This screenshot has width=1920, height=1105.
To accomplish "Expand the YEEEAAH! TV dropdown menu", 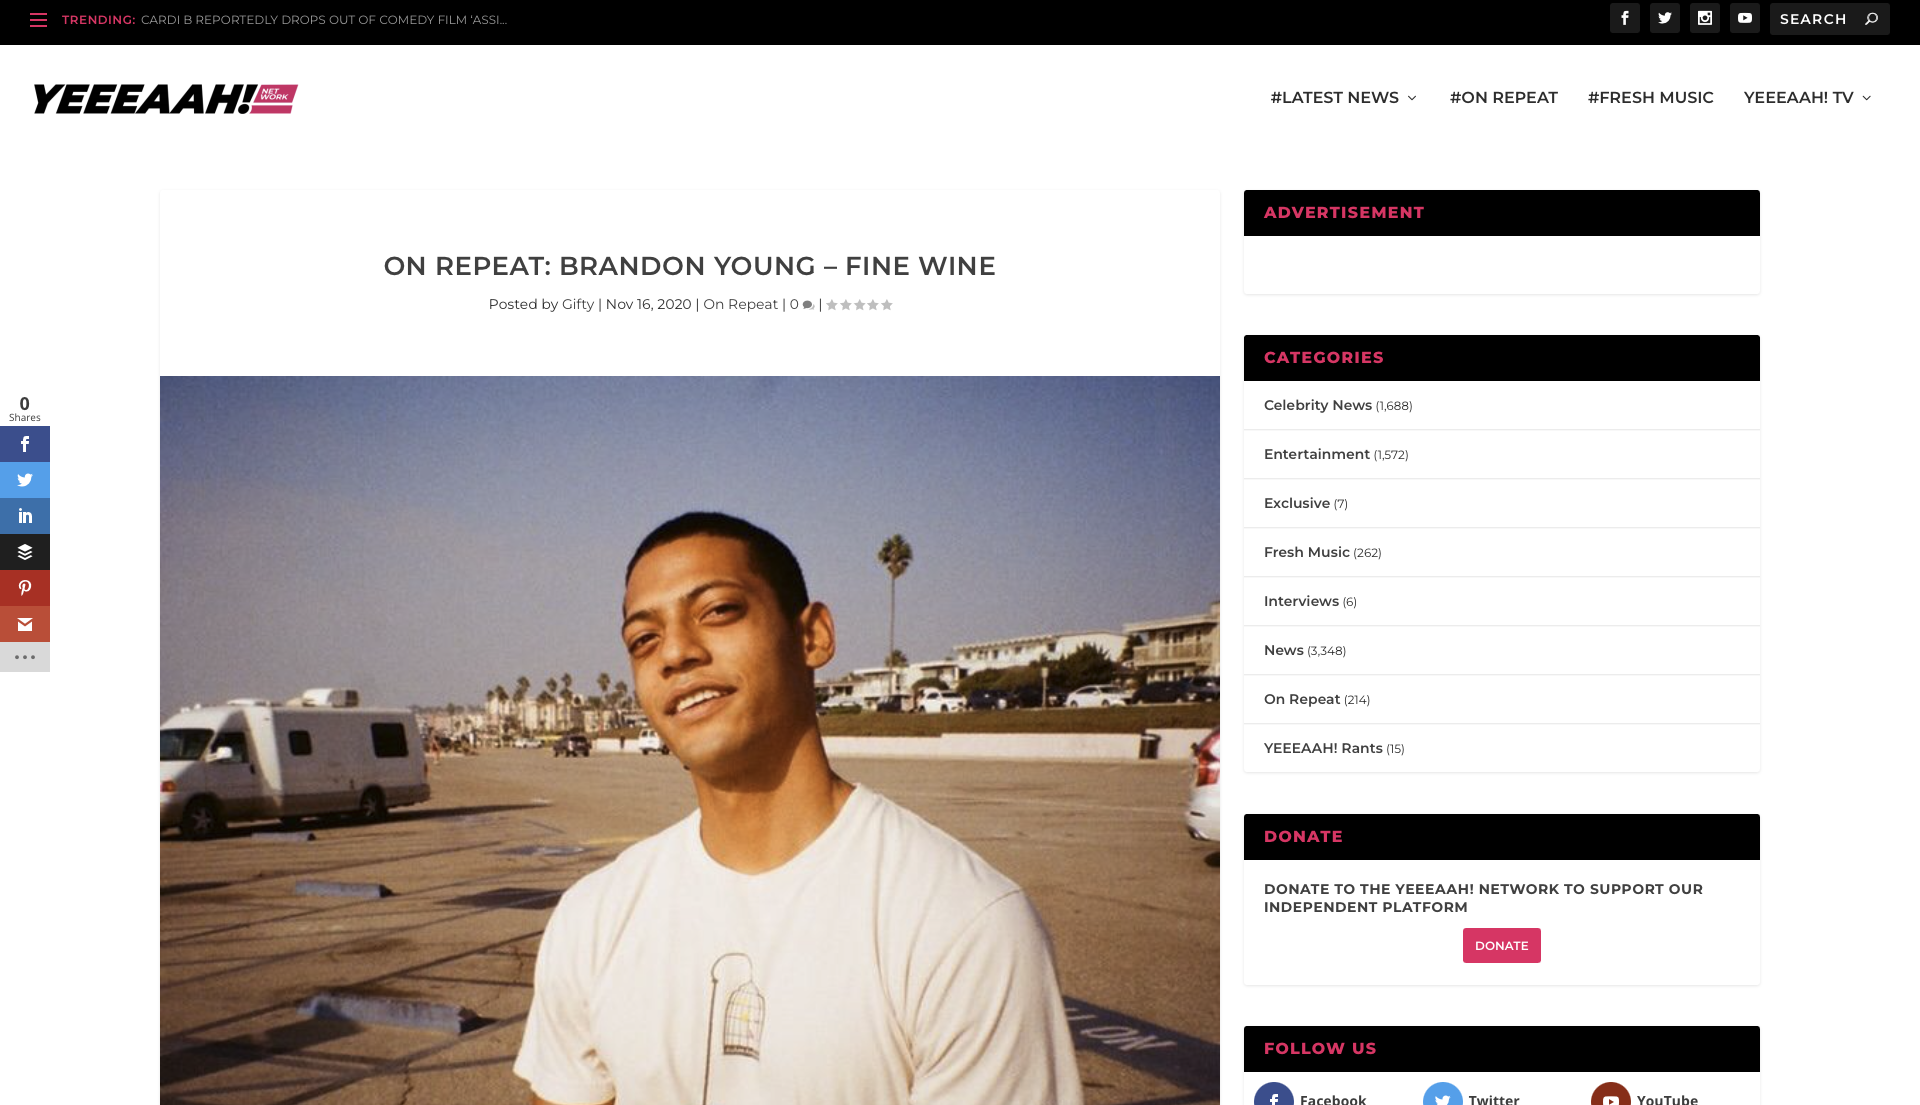I will pyautogui.click(x=1807, y=98).
